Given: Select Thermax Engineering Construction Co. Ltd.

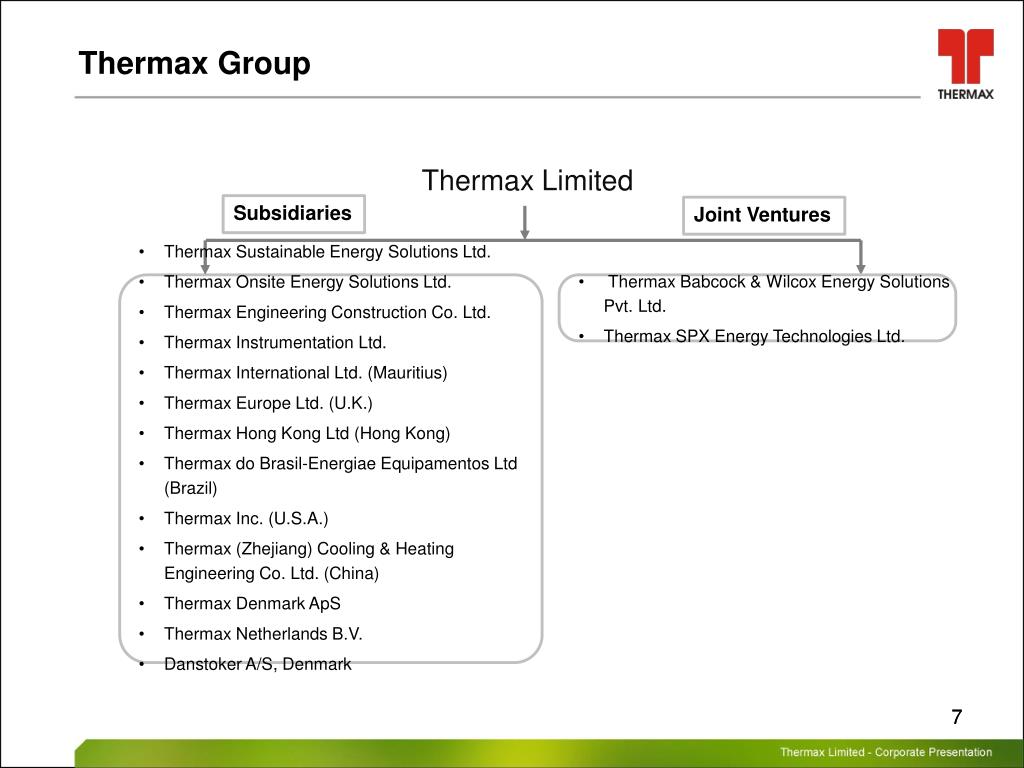Looking at the screenshot, I should pyautogui.click(x=327, y=312).
